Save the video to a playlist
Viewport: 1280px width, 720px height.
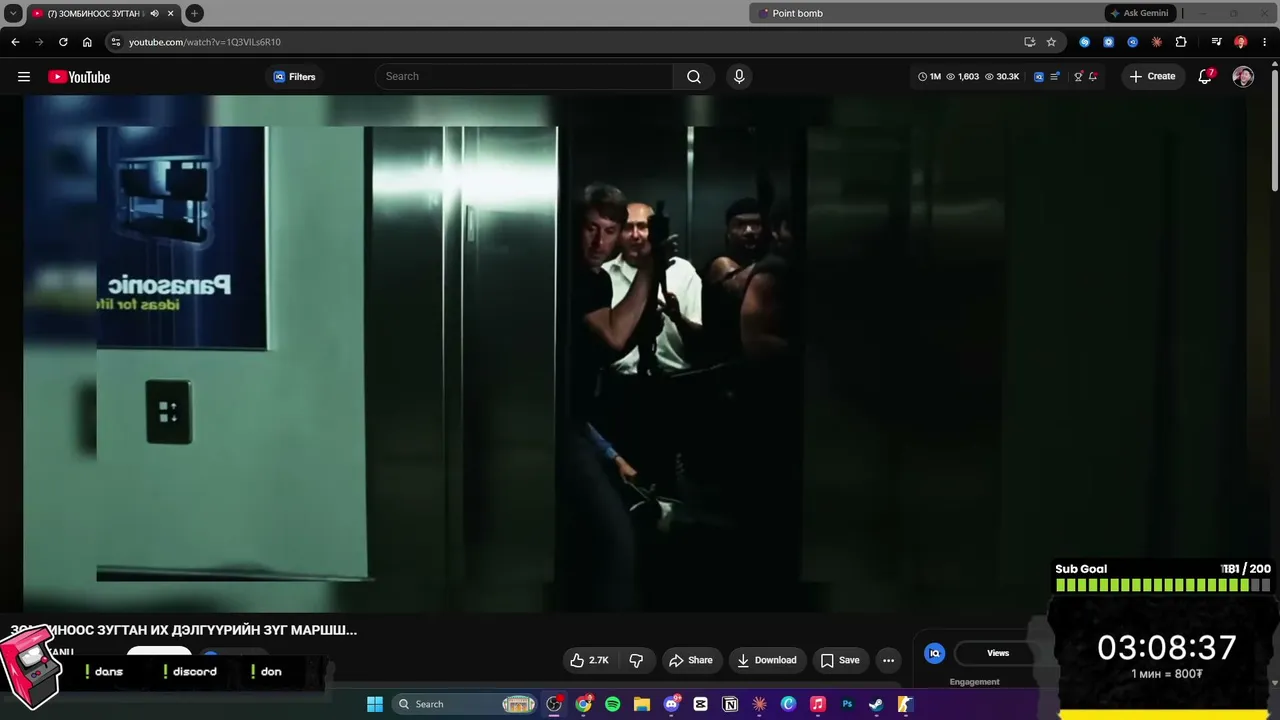pyautogui.click(x=840, y=660)
